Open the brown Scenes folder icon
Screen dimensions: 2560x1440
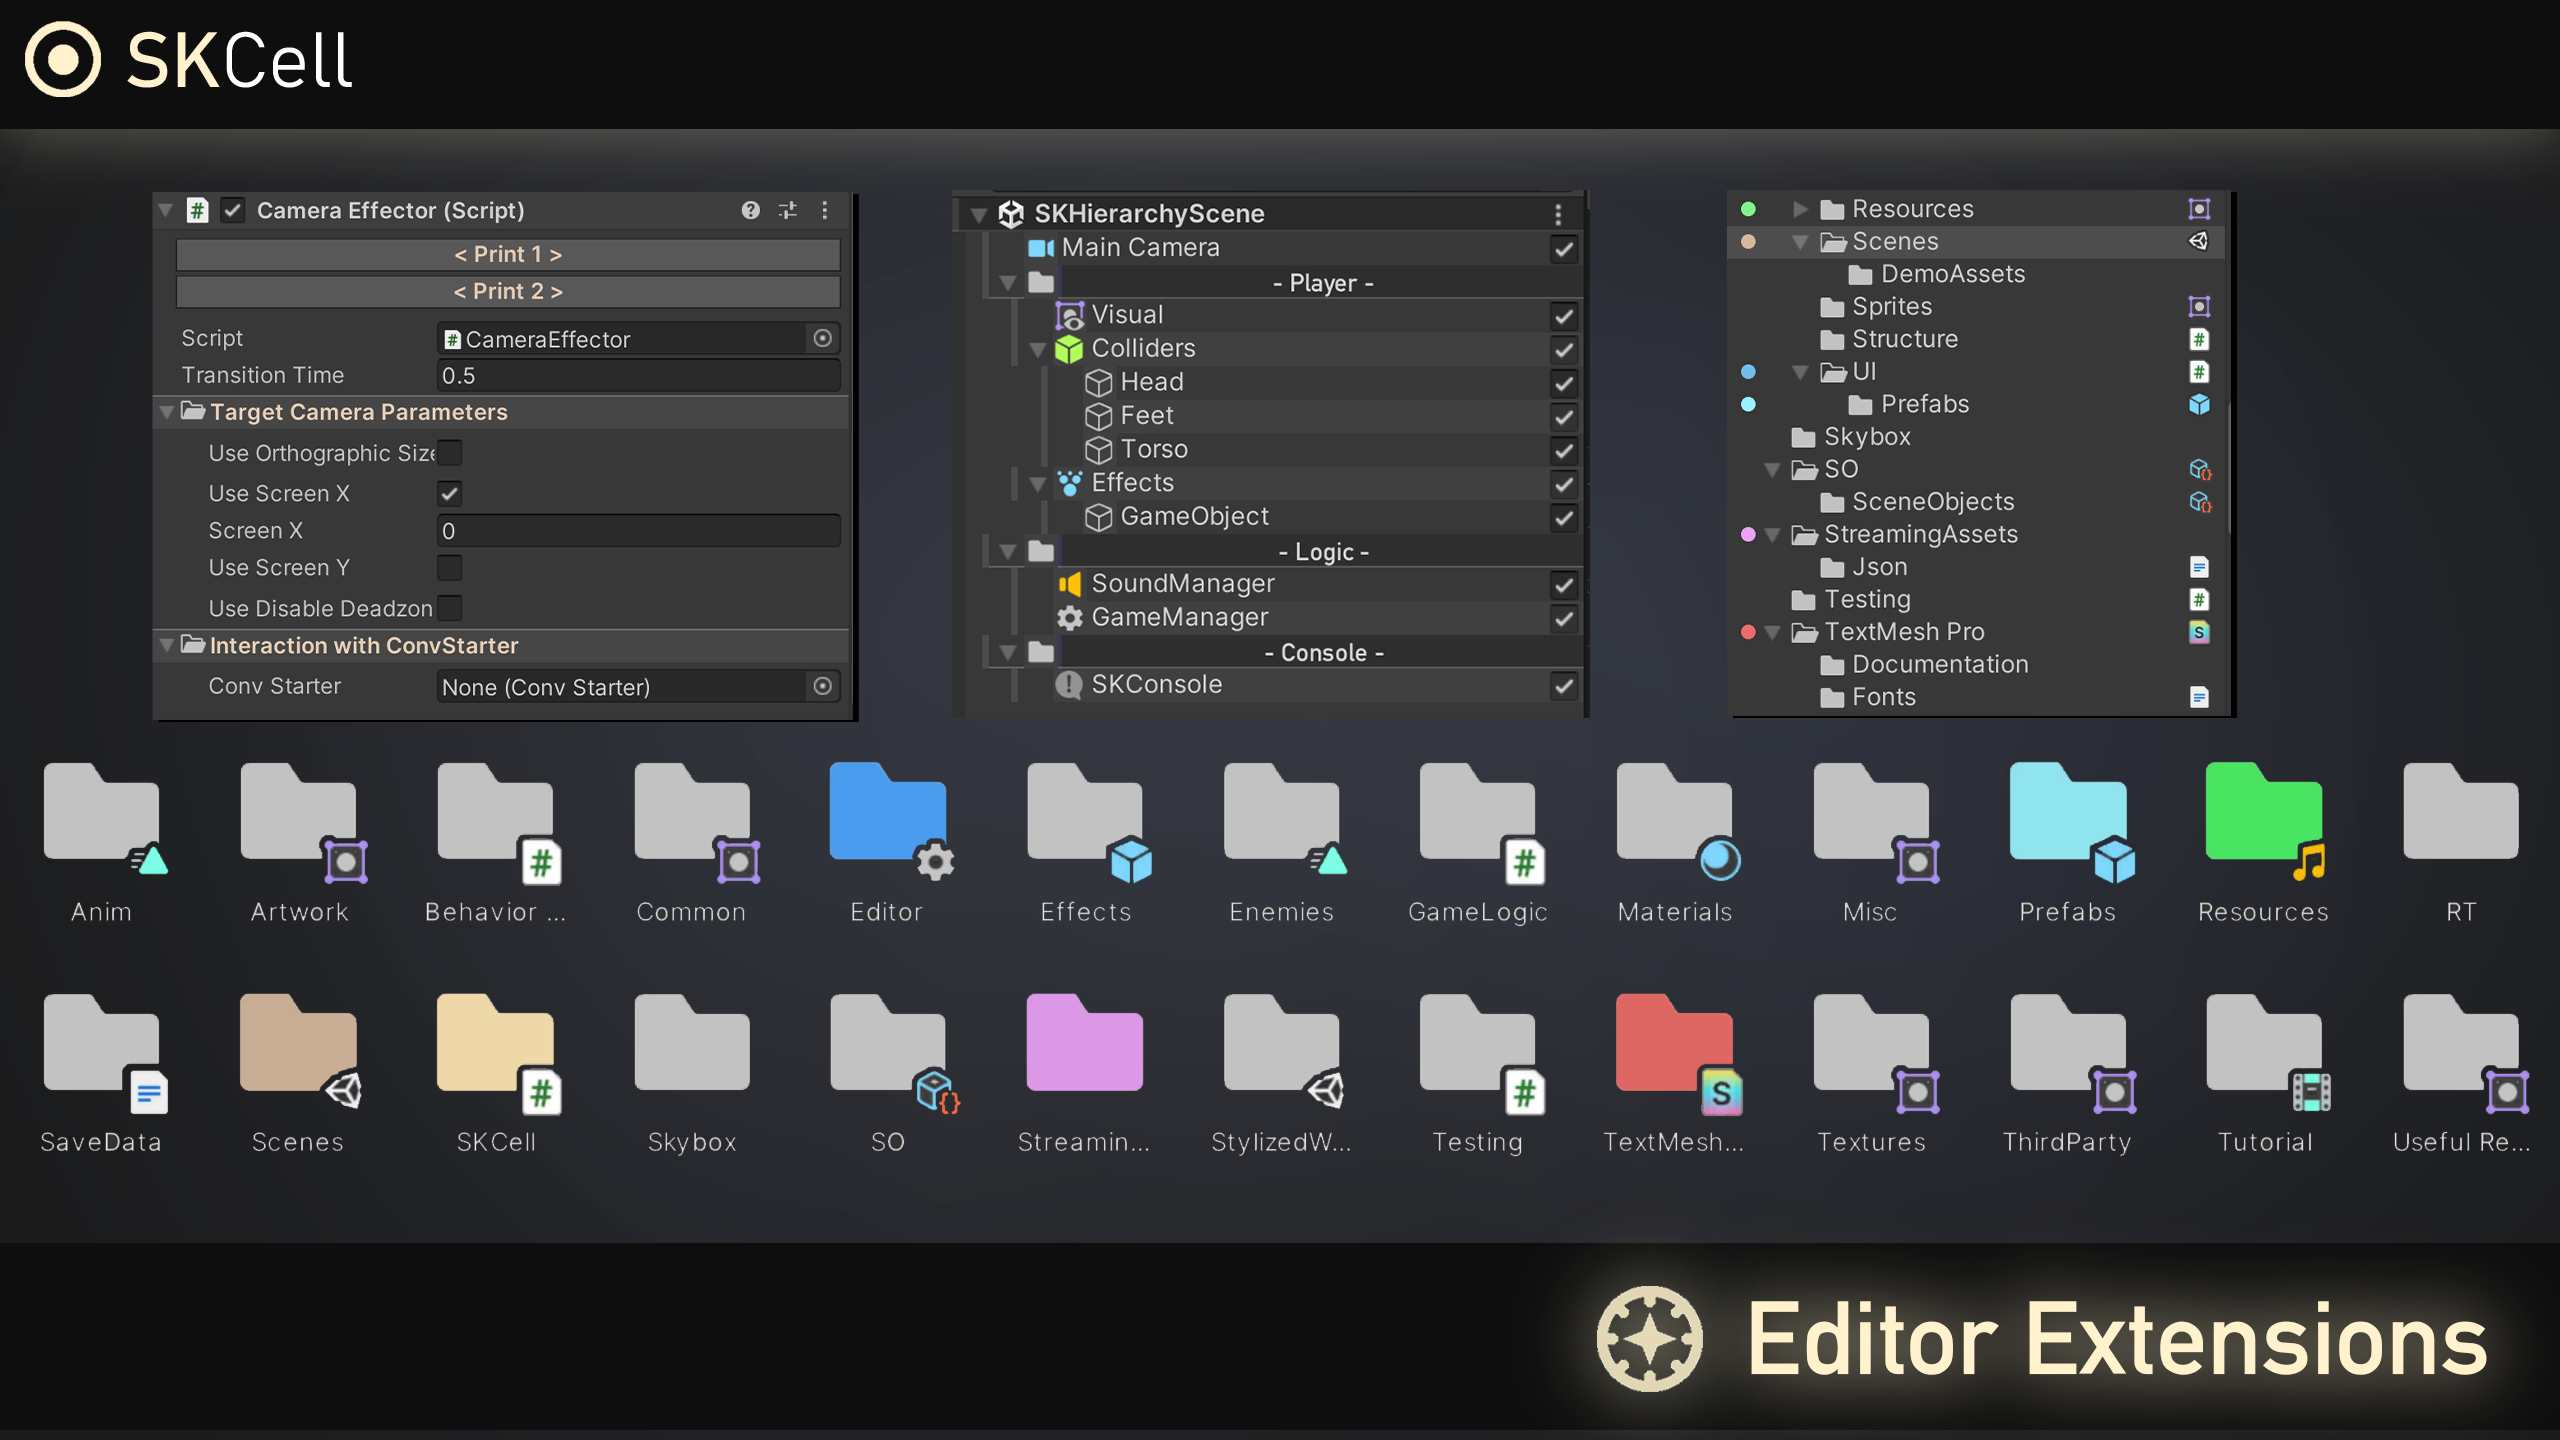click(x=299, y=1050)
